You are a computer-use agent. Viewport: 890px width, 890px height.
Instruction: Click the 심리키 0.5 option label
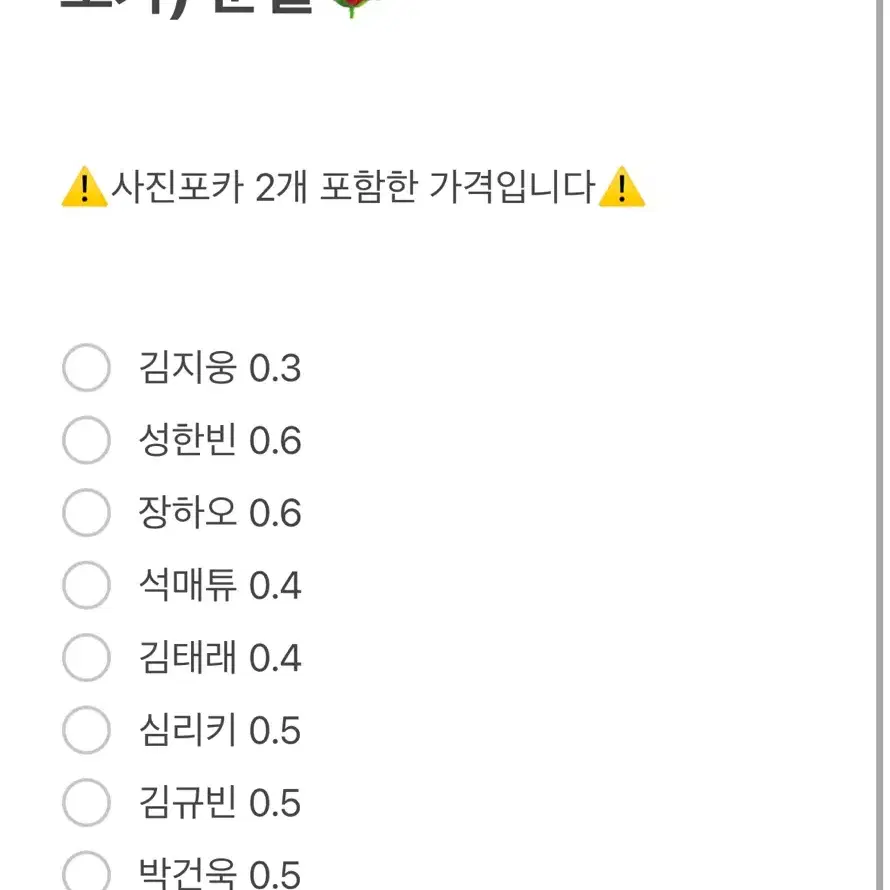(220, 731)
